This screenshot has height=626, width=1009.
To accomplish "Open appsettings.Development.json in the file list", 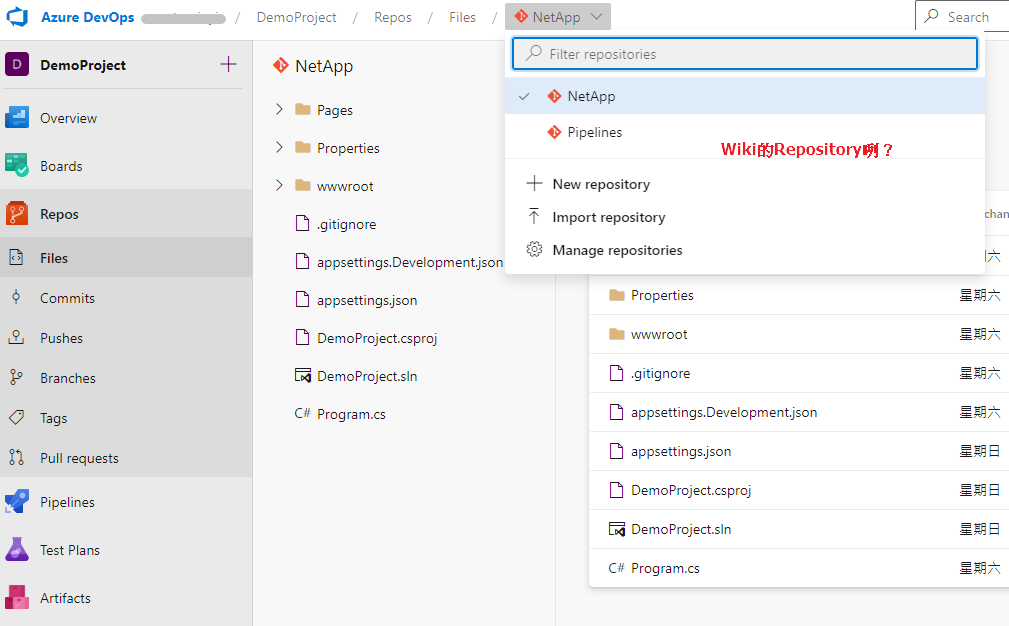I will (724, 412).
